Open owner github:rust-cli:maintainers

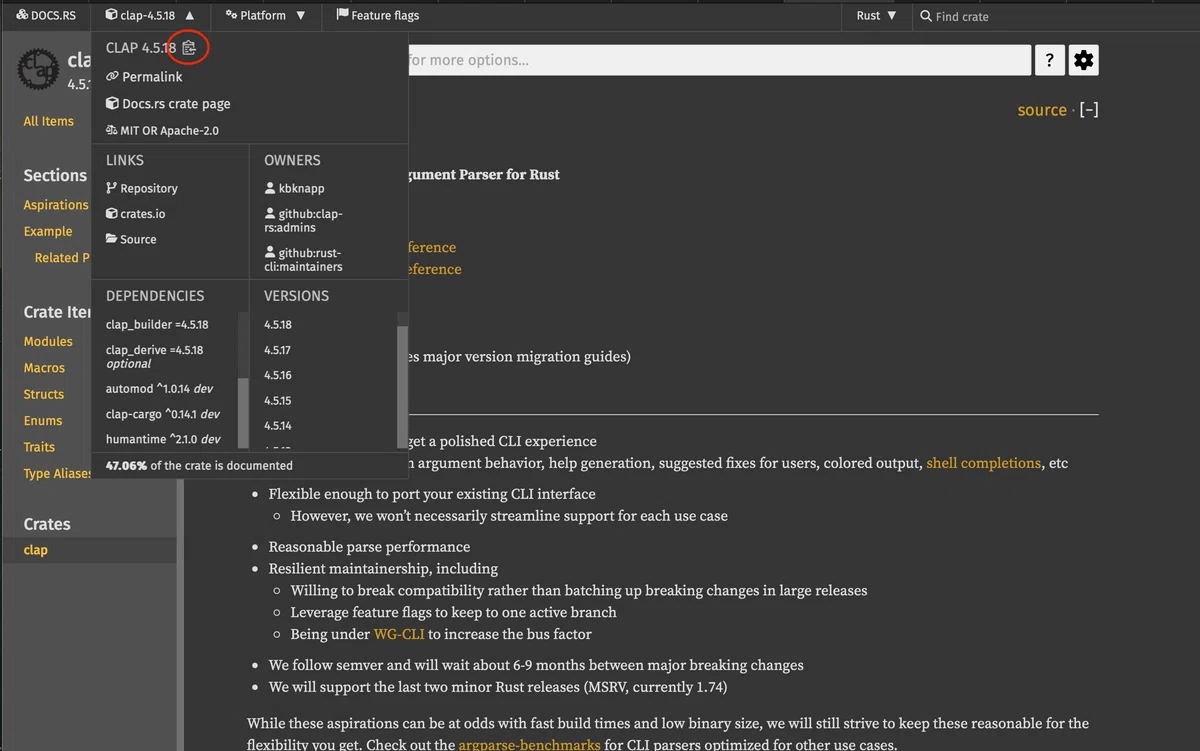(303, 260)
